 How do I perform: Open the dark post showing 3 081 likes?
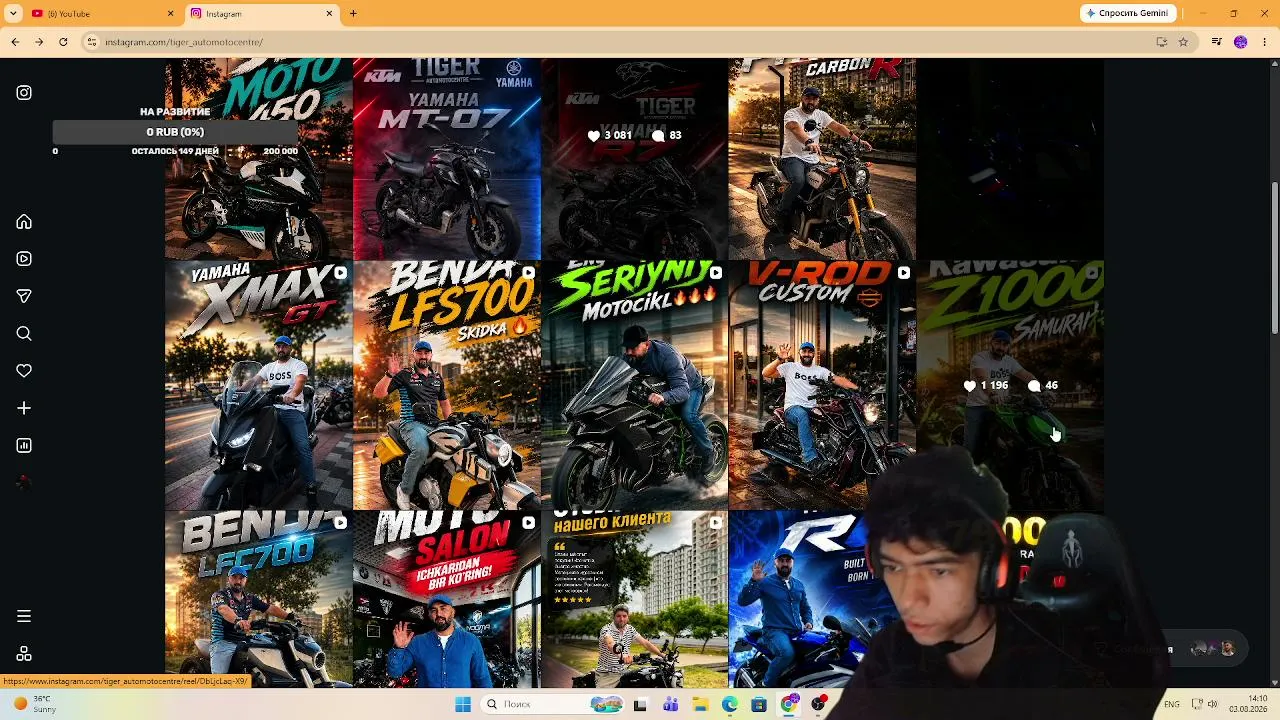coord(635,159)
